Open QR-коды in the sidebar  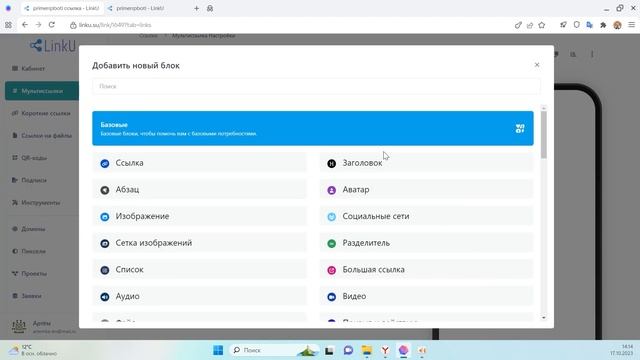point(29,158)
